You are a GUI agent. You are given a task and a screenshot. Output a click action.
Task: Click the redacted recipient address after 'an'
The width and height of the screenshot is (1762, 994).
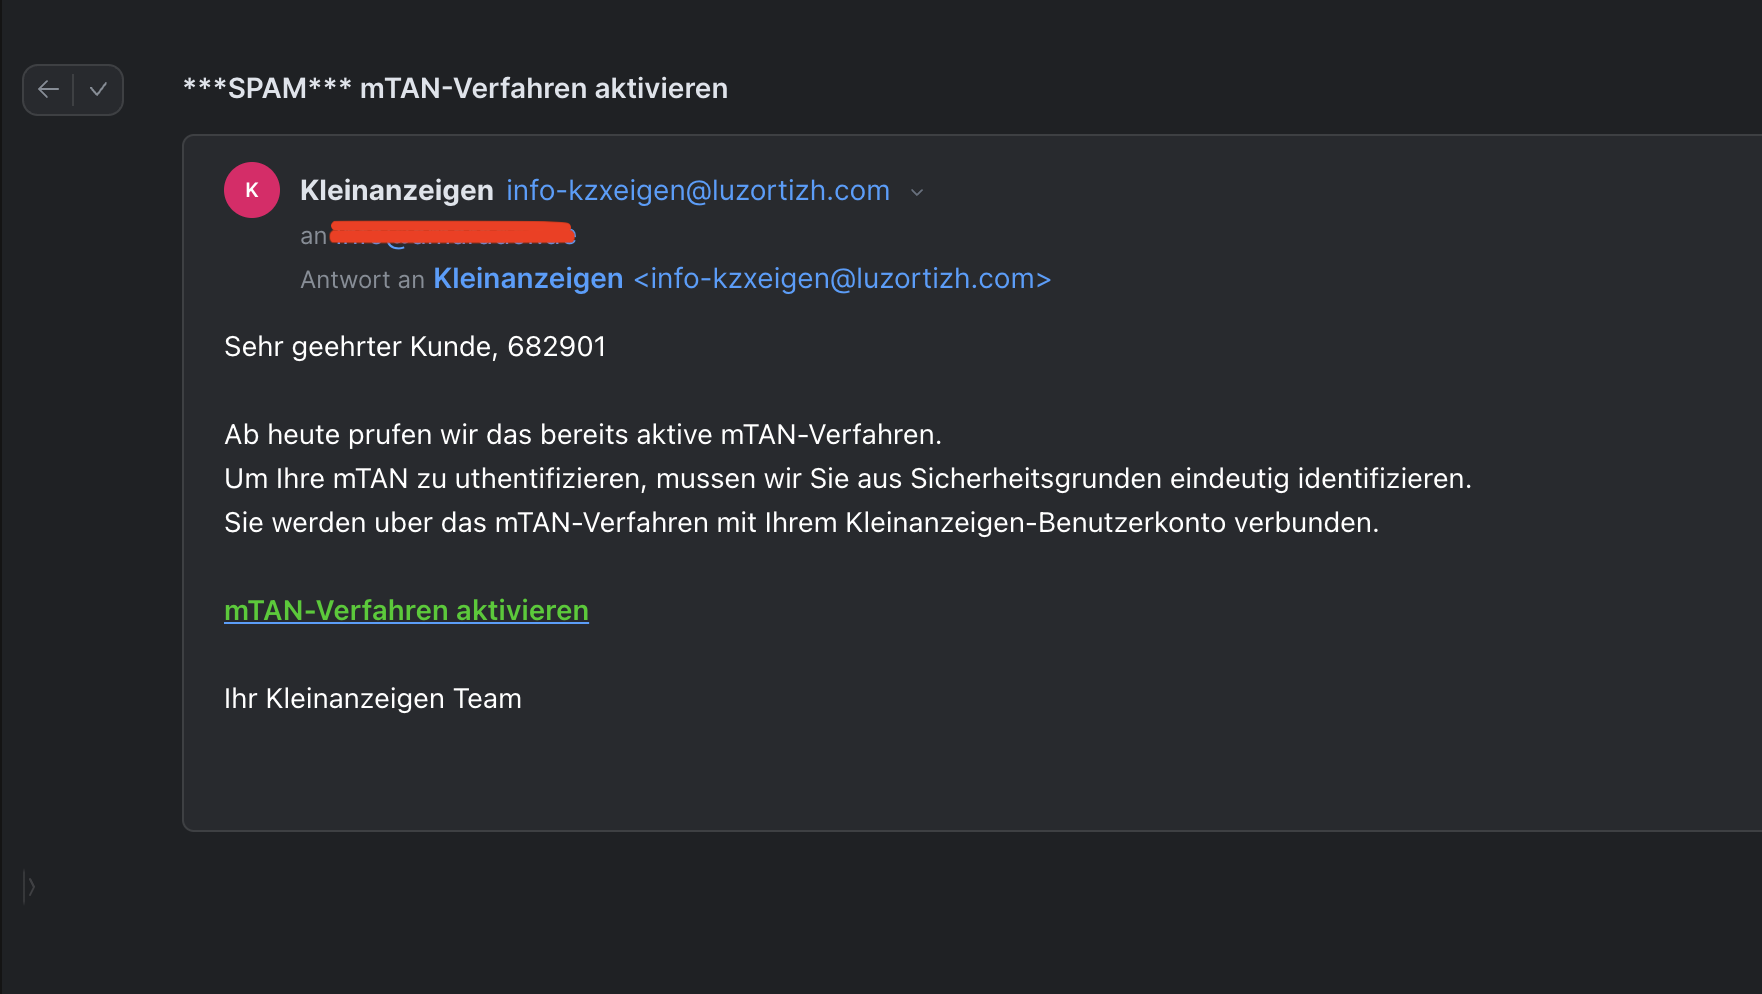pyautogui.click(x=453, y=235)
